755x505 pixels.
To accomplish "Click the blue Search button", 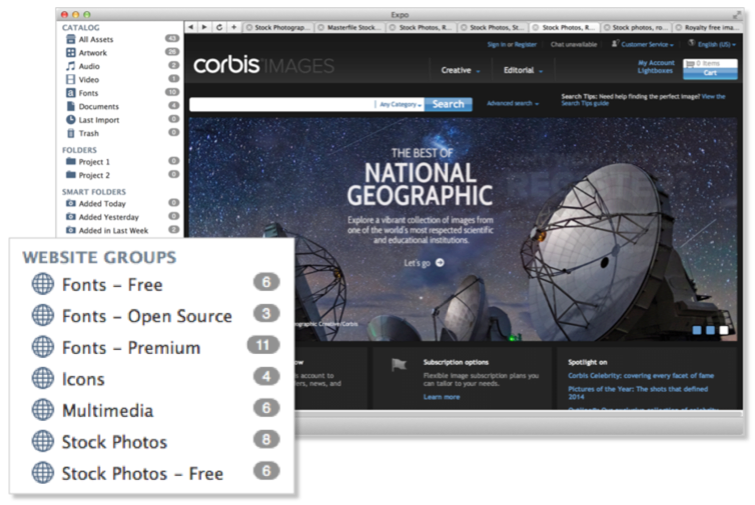I will pyautogui.click(x=448, y=104).
